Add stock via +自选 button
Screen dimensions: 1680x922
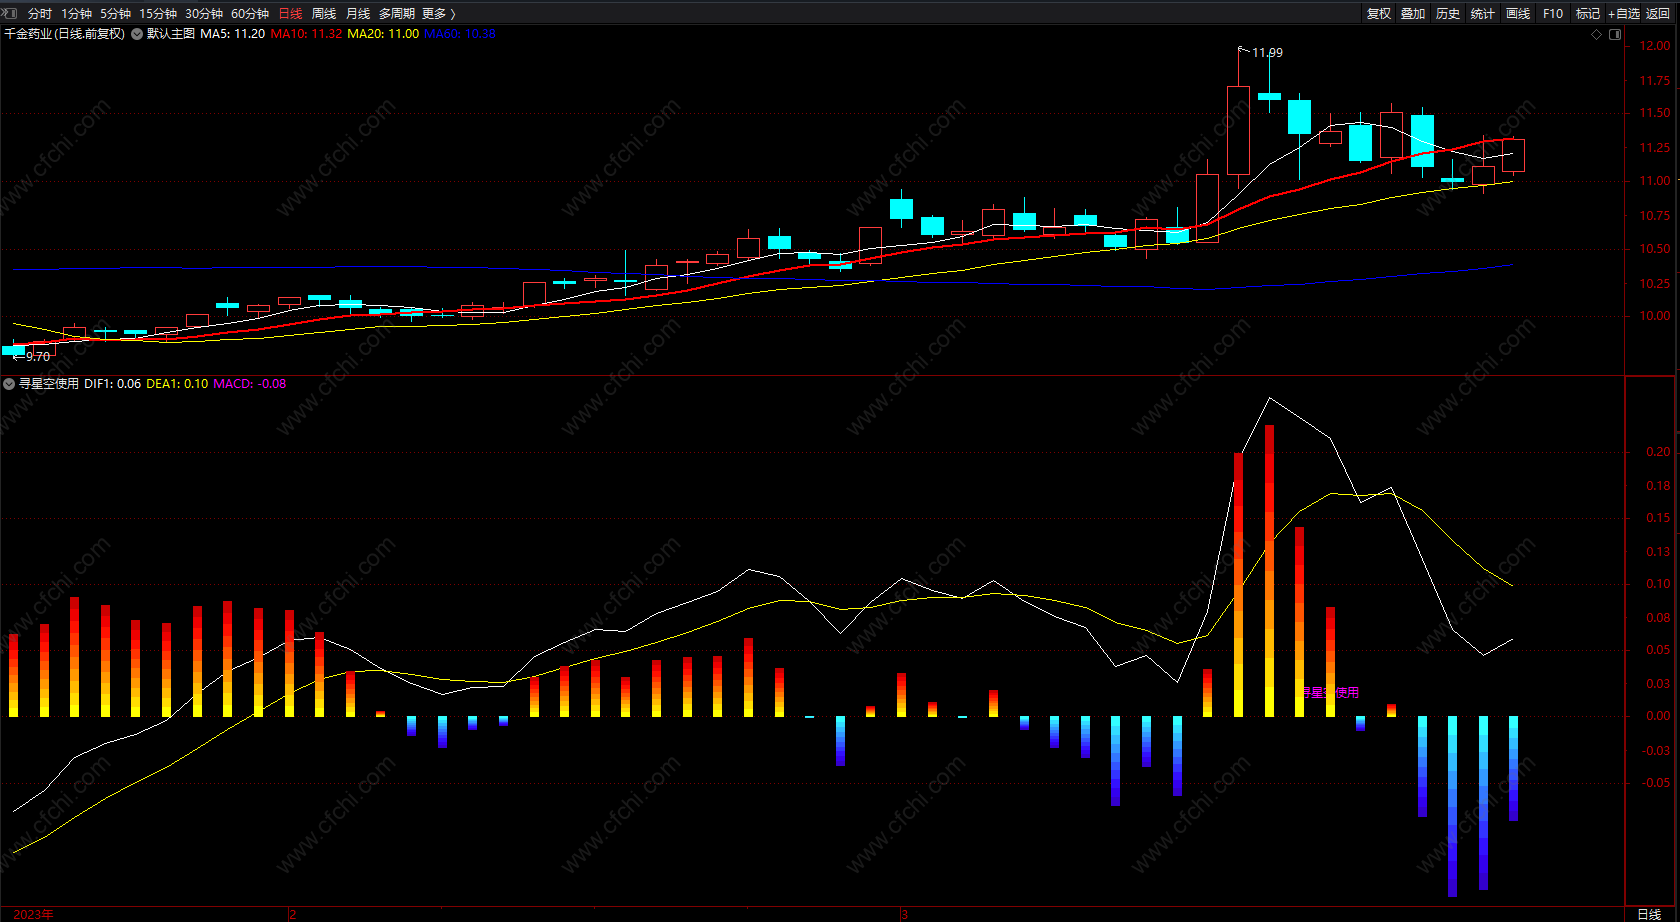(x=1624, y=13)
